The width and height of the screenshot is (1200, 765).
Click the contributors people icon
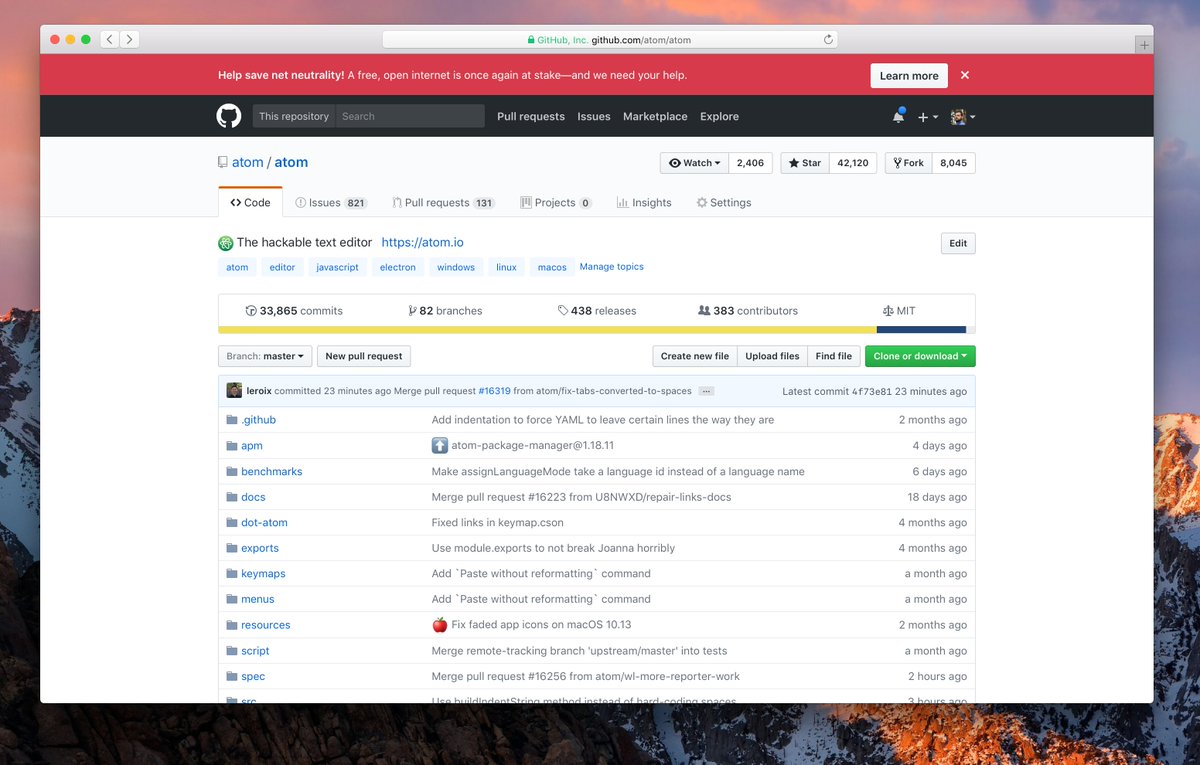point(704,311)
